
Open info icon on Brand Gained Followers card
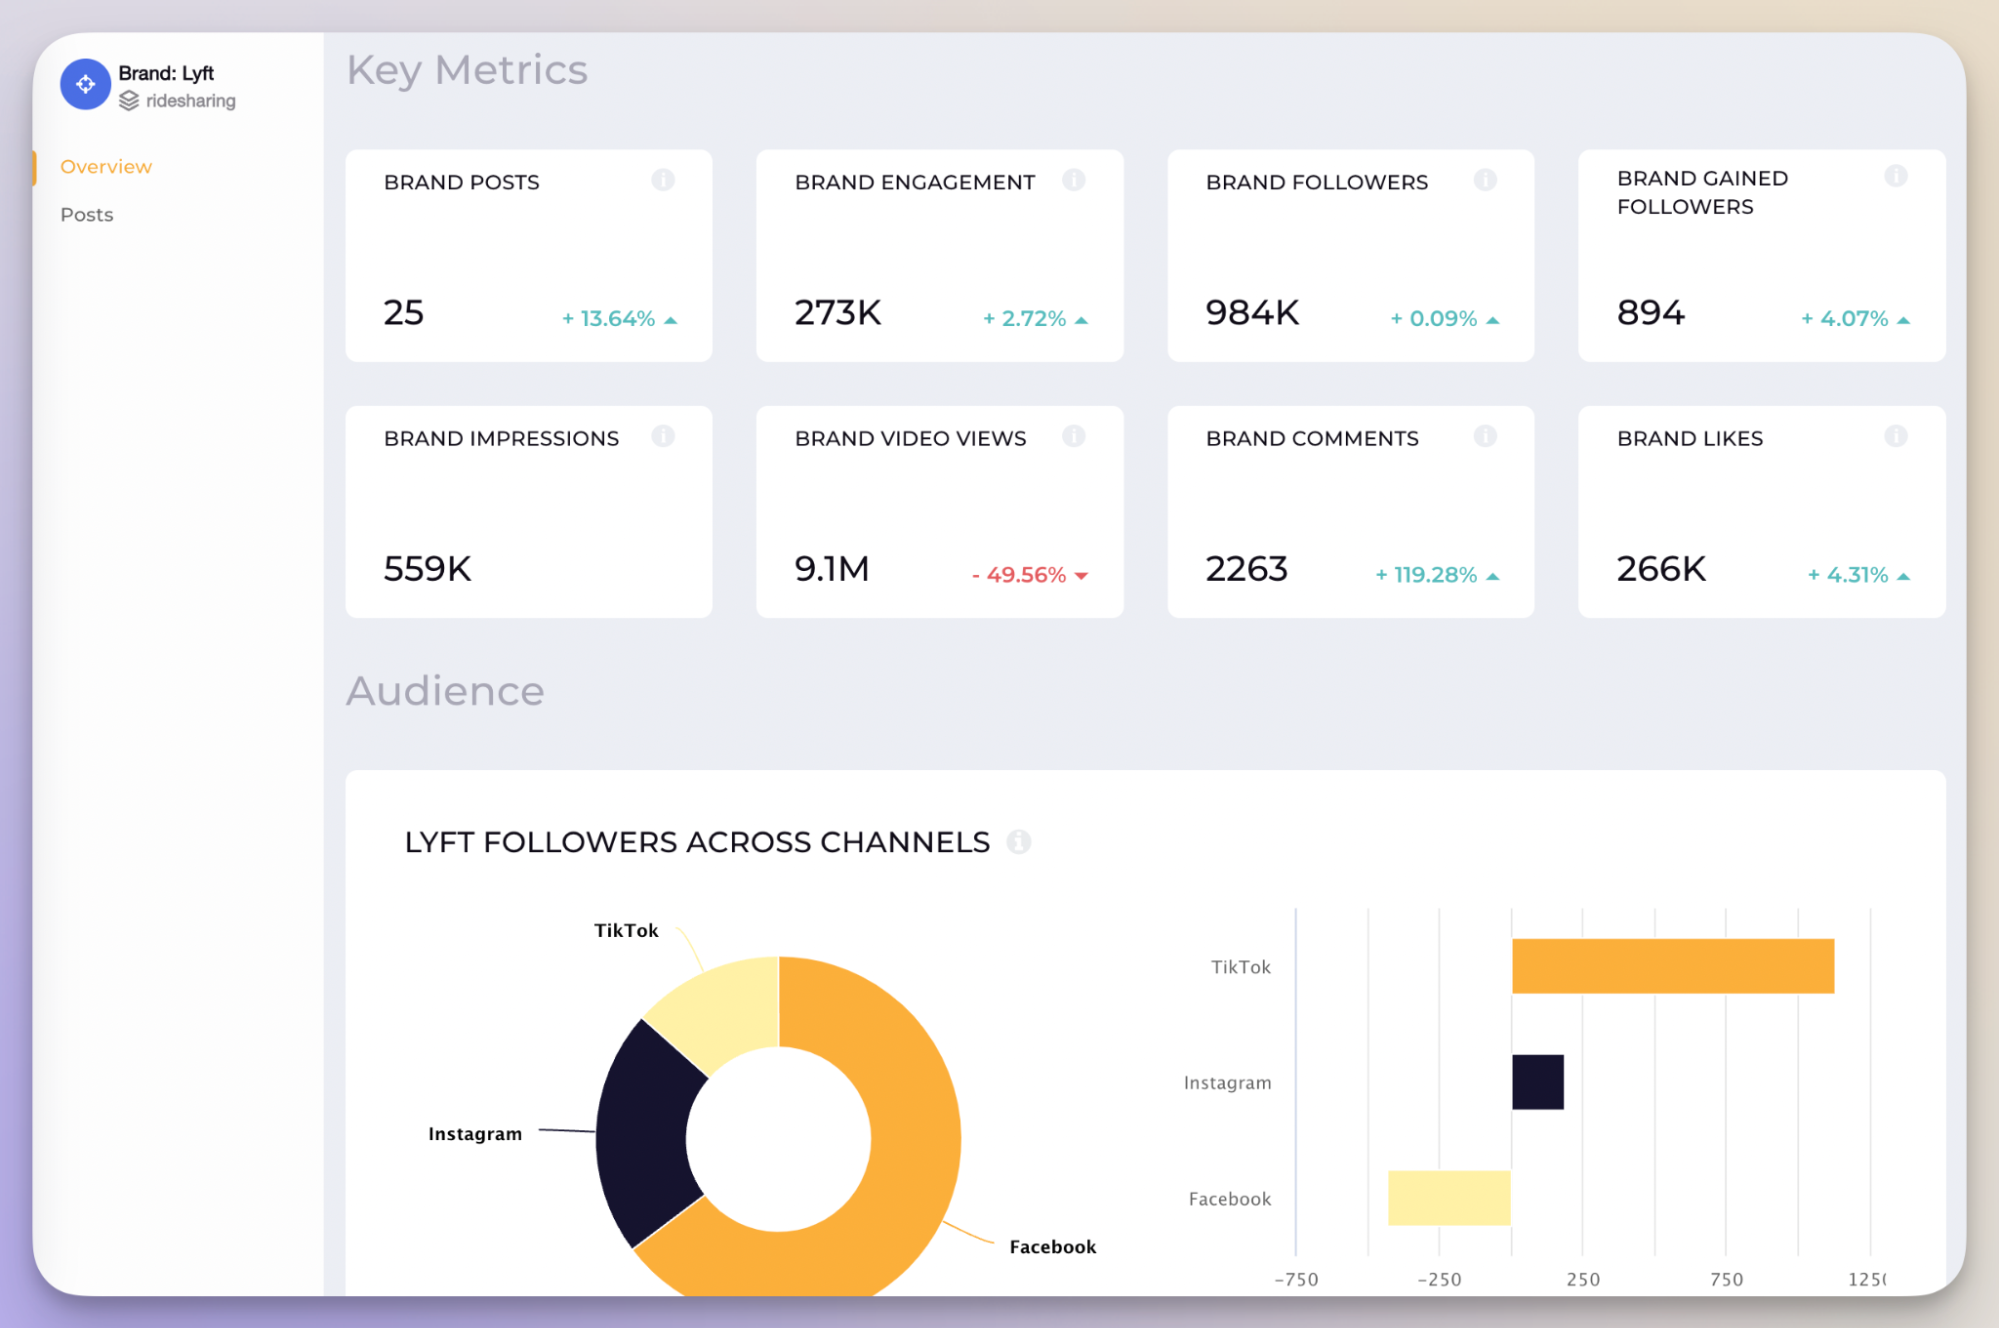(1896, 176)
